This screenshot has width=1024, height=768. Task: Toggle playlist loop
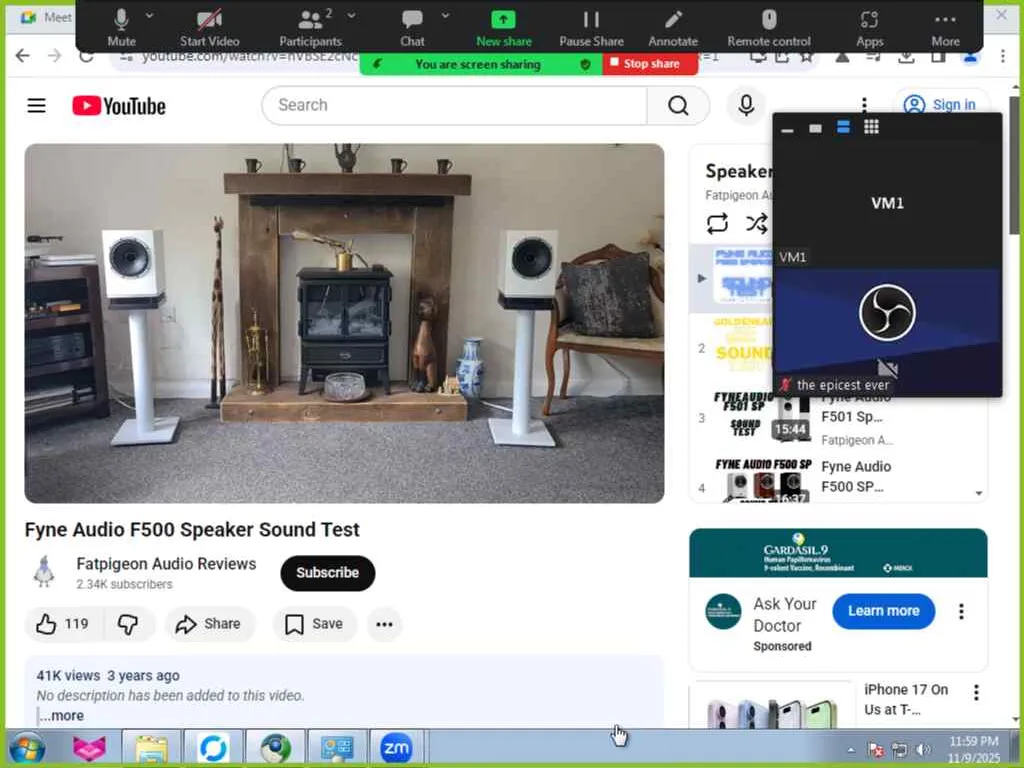tap(717, 223)
